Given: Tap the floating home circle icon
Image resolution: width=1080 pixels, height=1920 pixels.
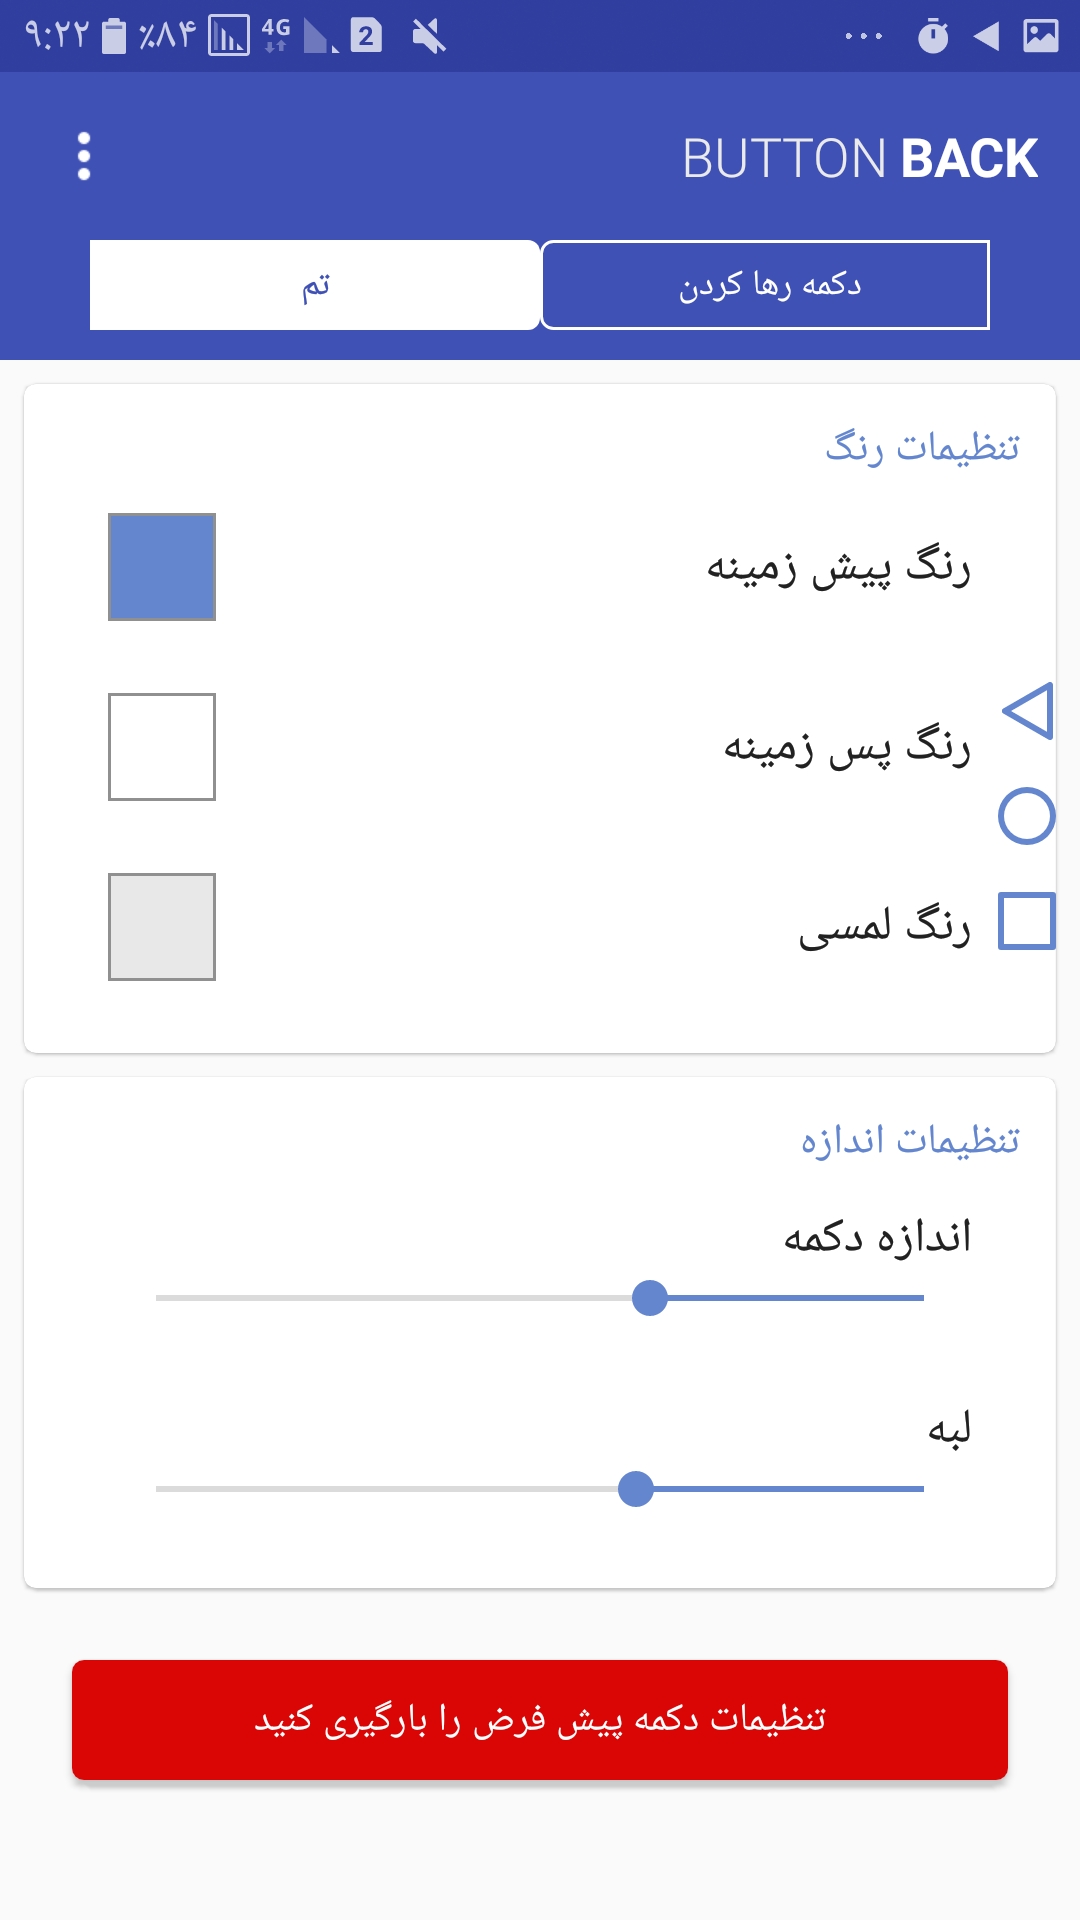Looking at the screenshot, I should (x=1027, y=816).
